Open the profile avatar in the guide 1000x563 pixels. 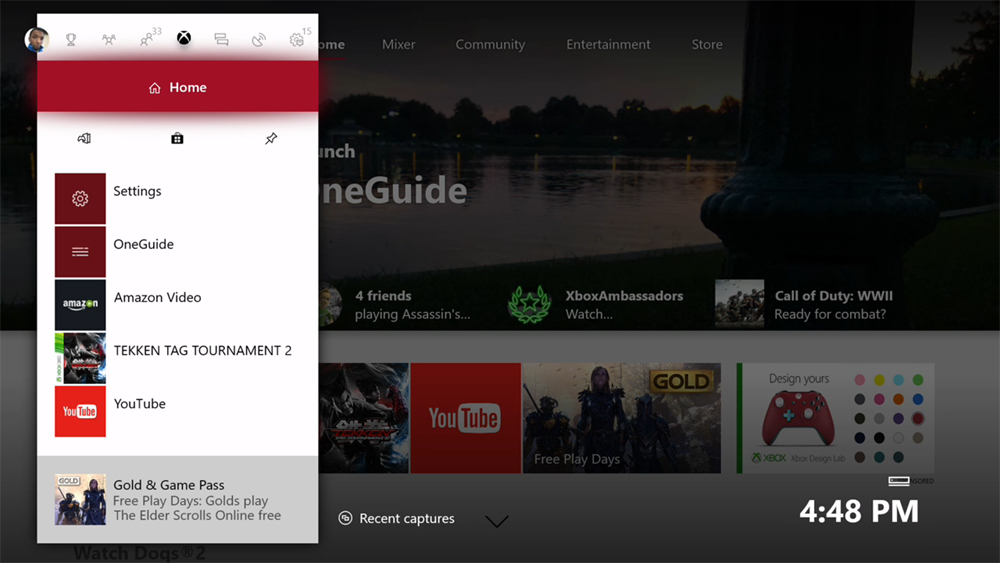(x=36, y=40)
